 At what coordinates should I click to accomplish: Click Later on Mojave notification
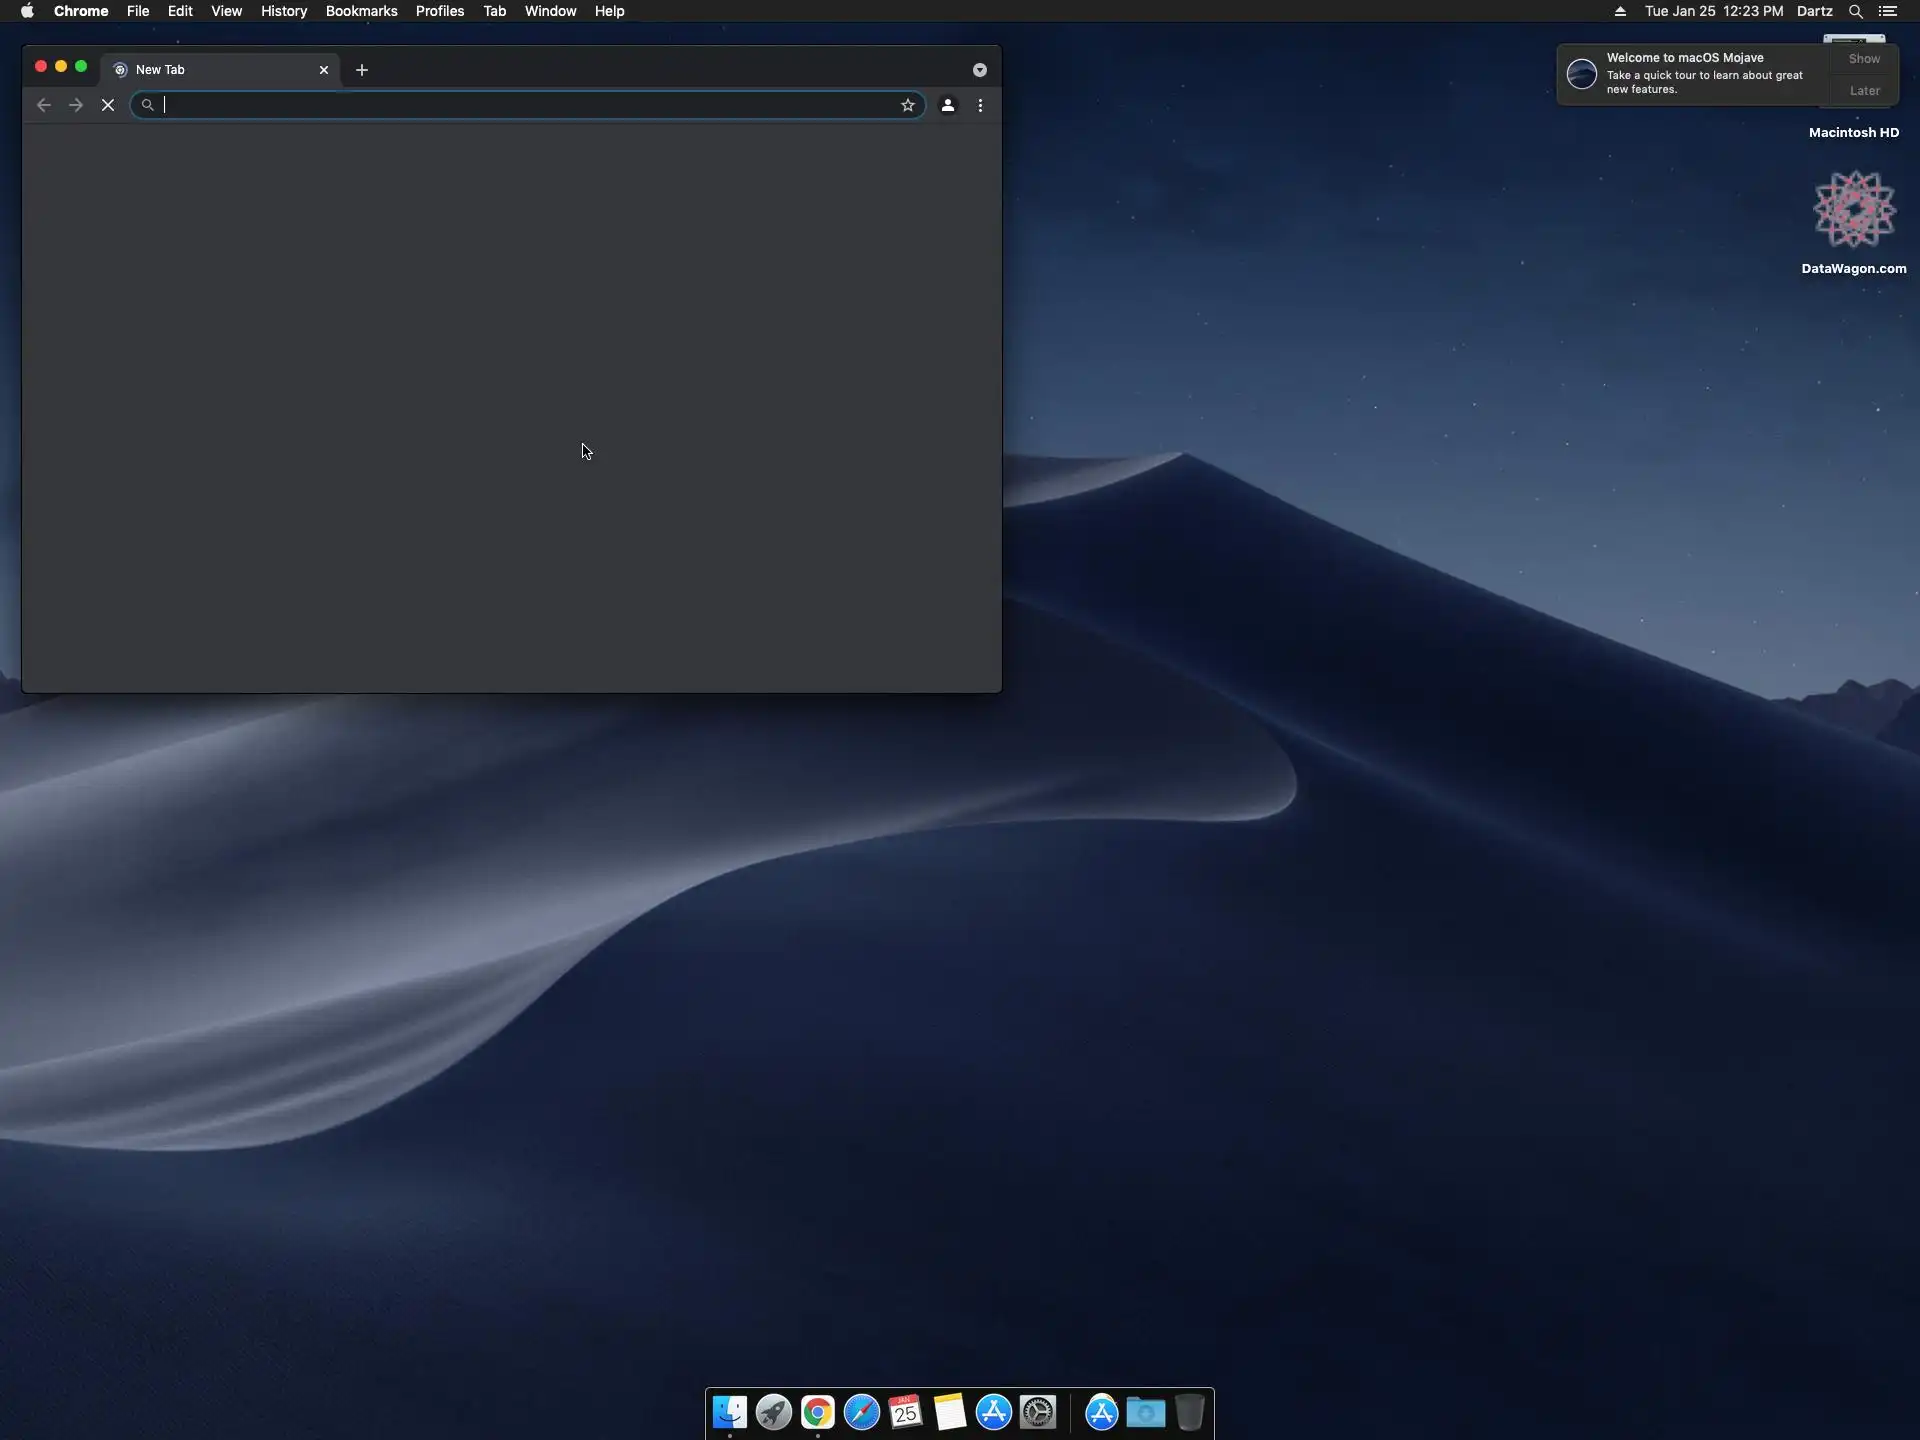(x=1864, y=91)
